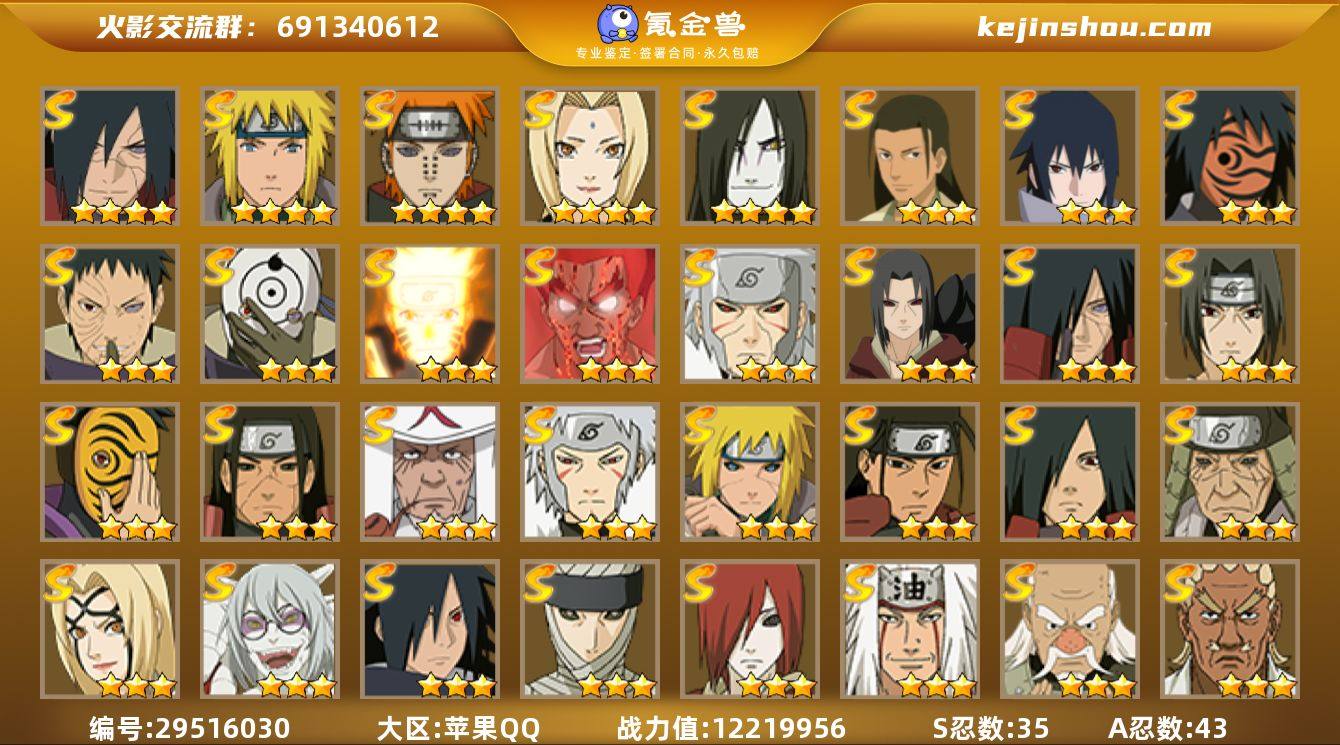1340x745 pixels.
Task: Click the account ID 29516030 label
Action: coord(189,728)
